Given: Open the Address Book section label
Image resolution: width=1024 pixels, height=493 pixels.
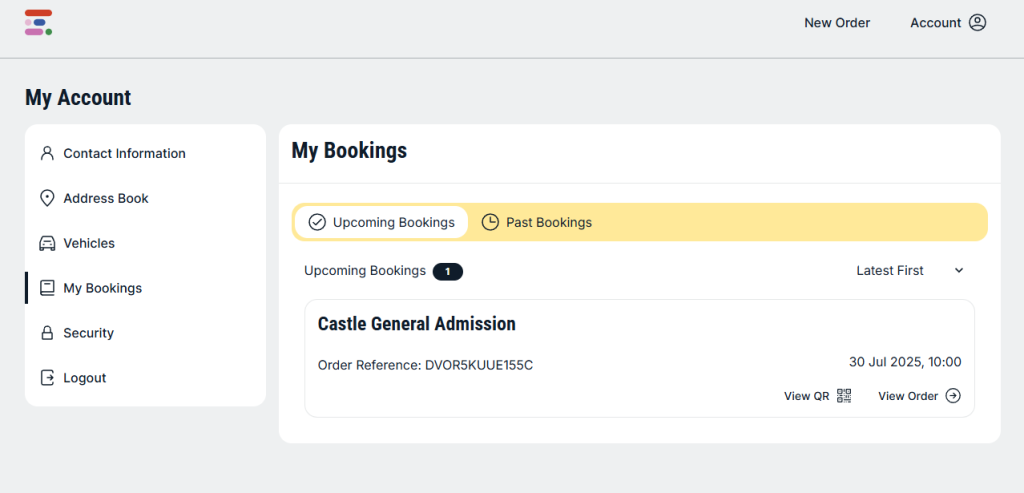Looking at the screenshot, I should click(x=106, y=198).
